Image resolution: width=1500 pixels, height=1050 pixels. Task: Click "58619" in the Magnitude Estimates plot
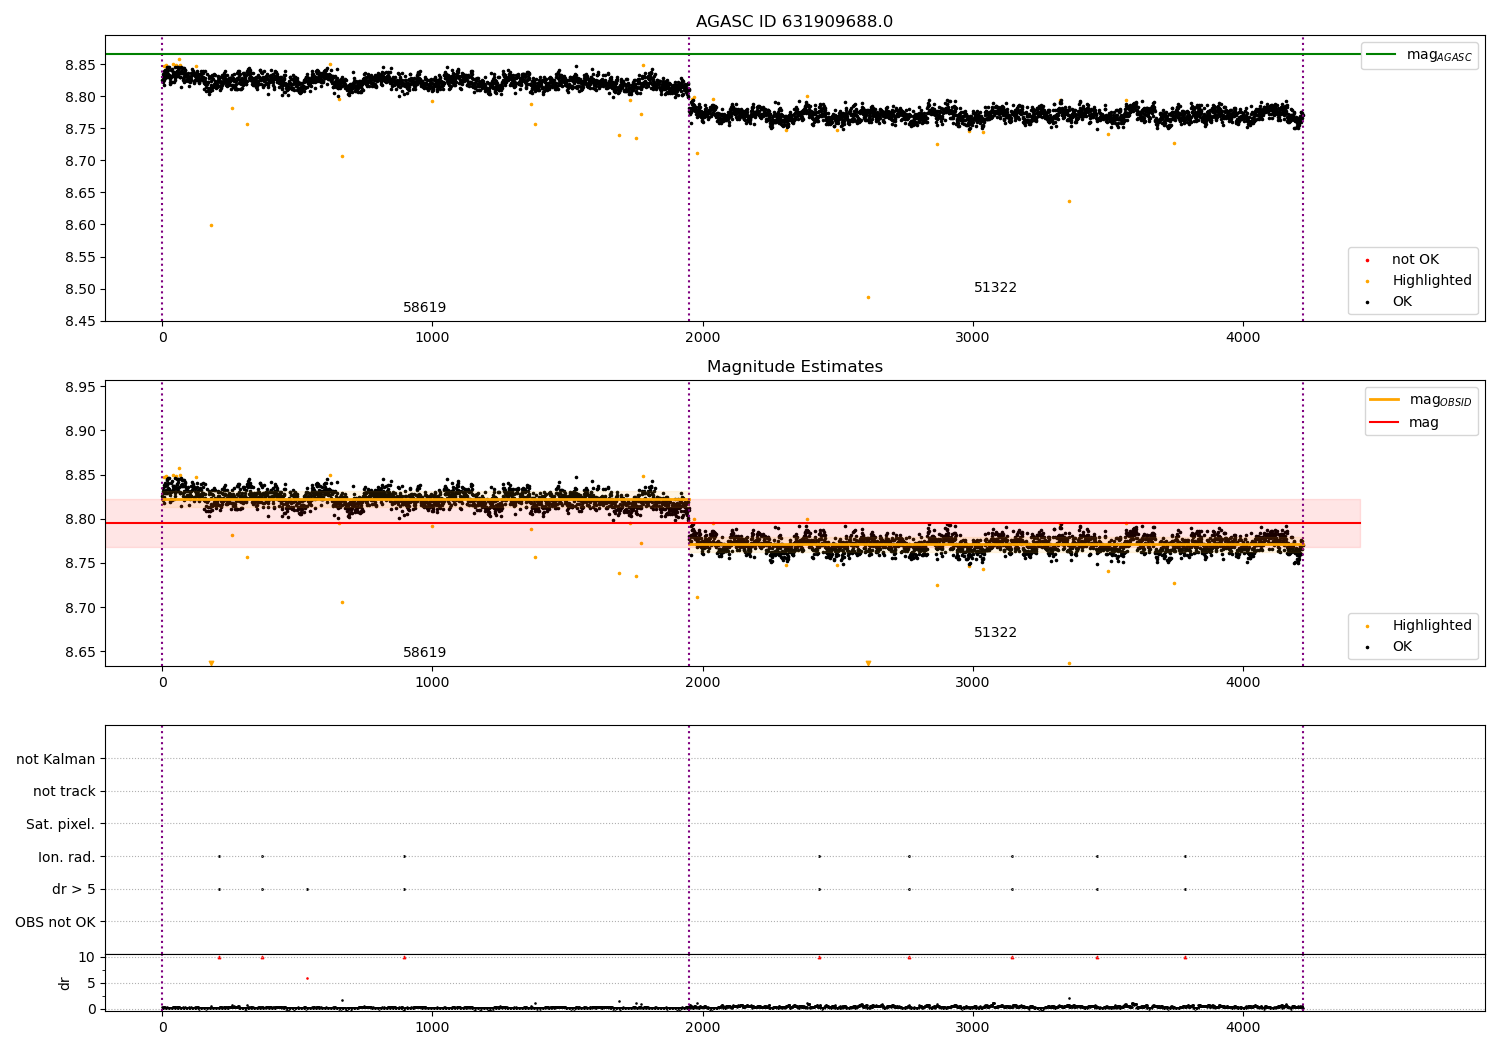[x=424, y=653]
